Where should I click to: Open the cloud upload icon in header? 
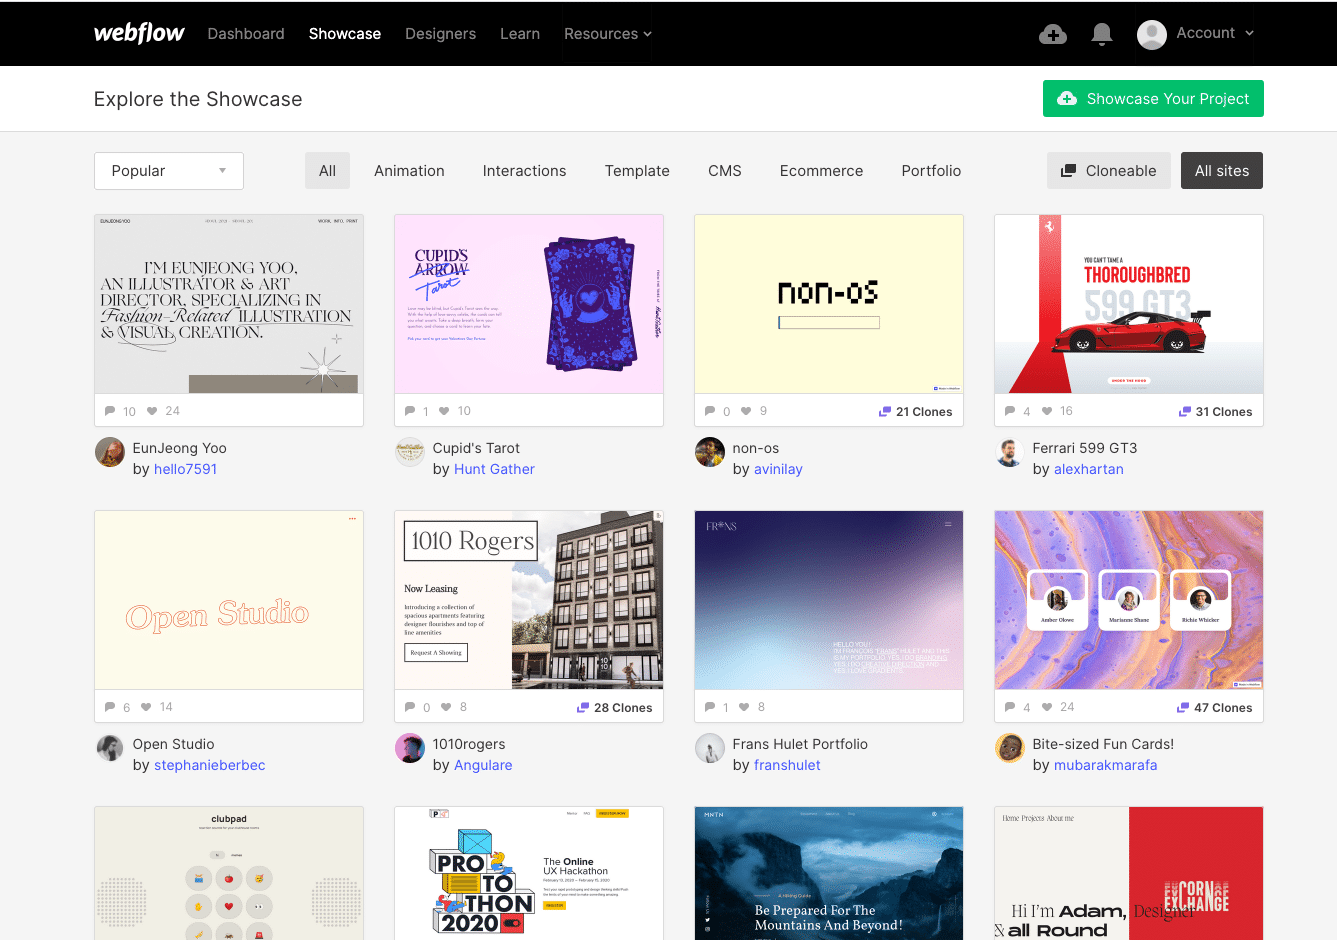point(1053,34)
